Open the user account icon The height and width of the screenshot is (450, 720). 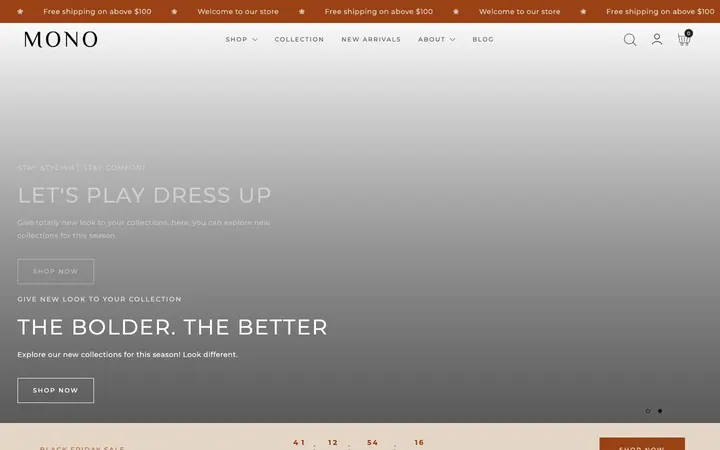pos(657,39)
